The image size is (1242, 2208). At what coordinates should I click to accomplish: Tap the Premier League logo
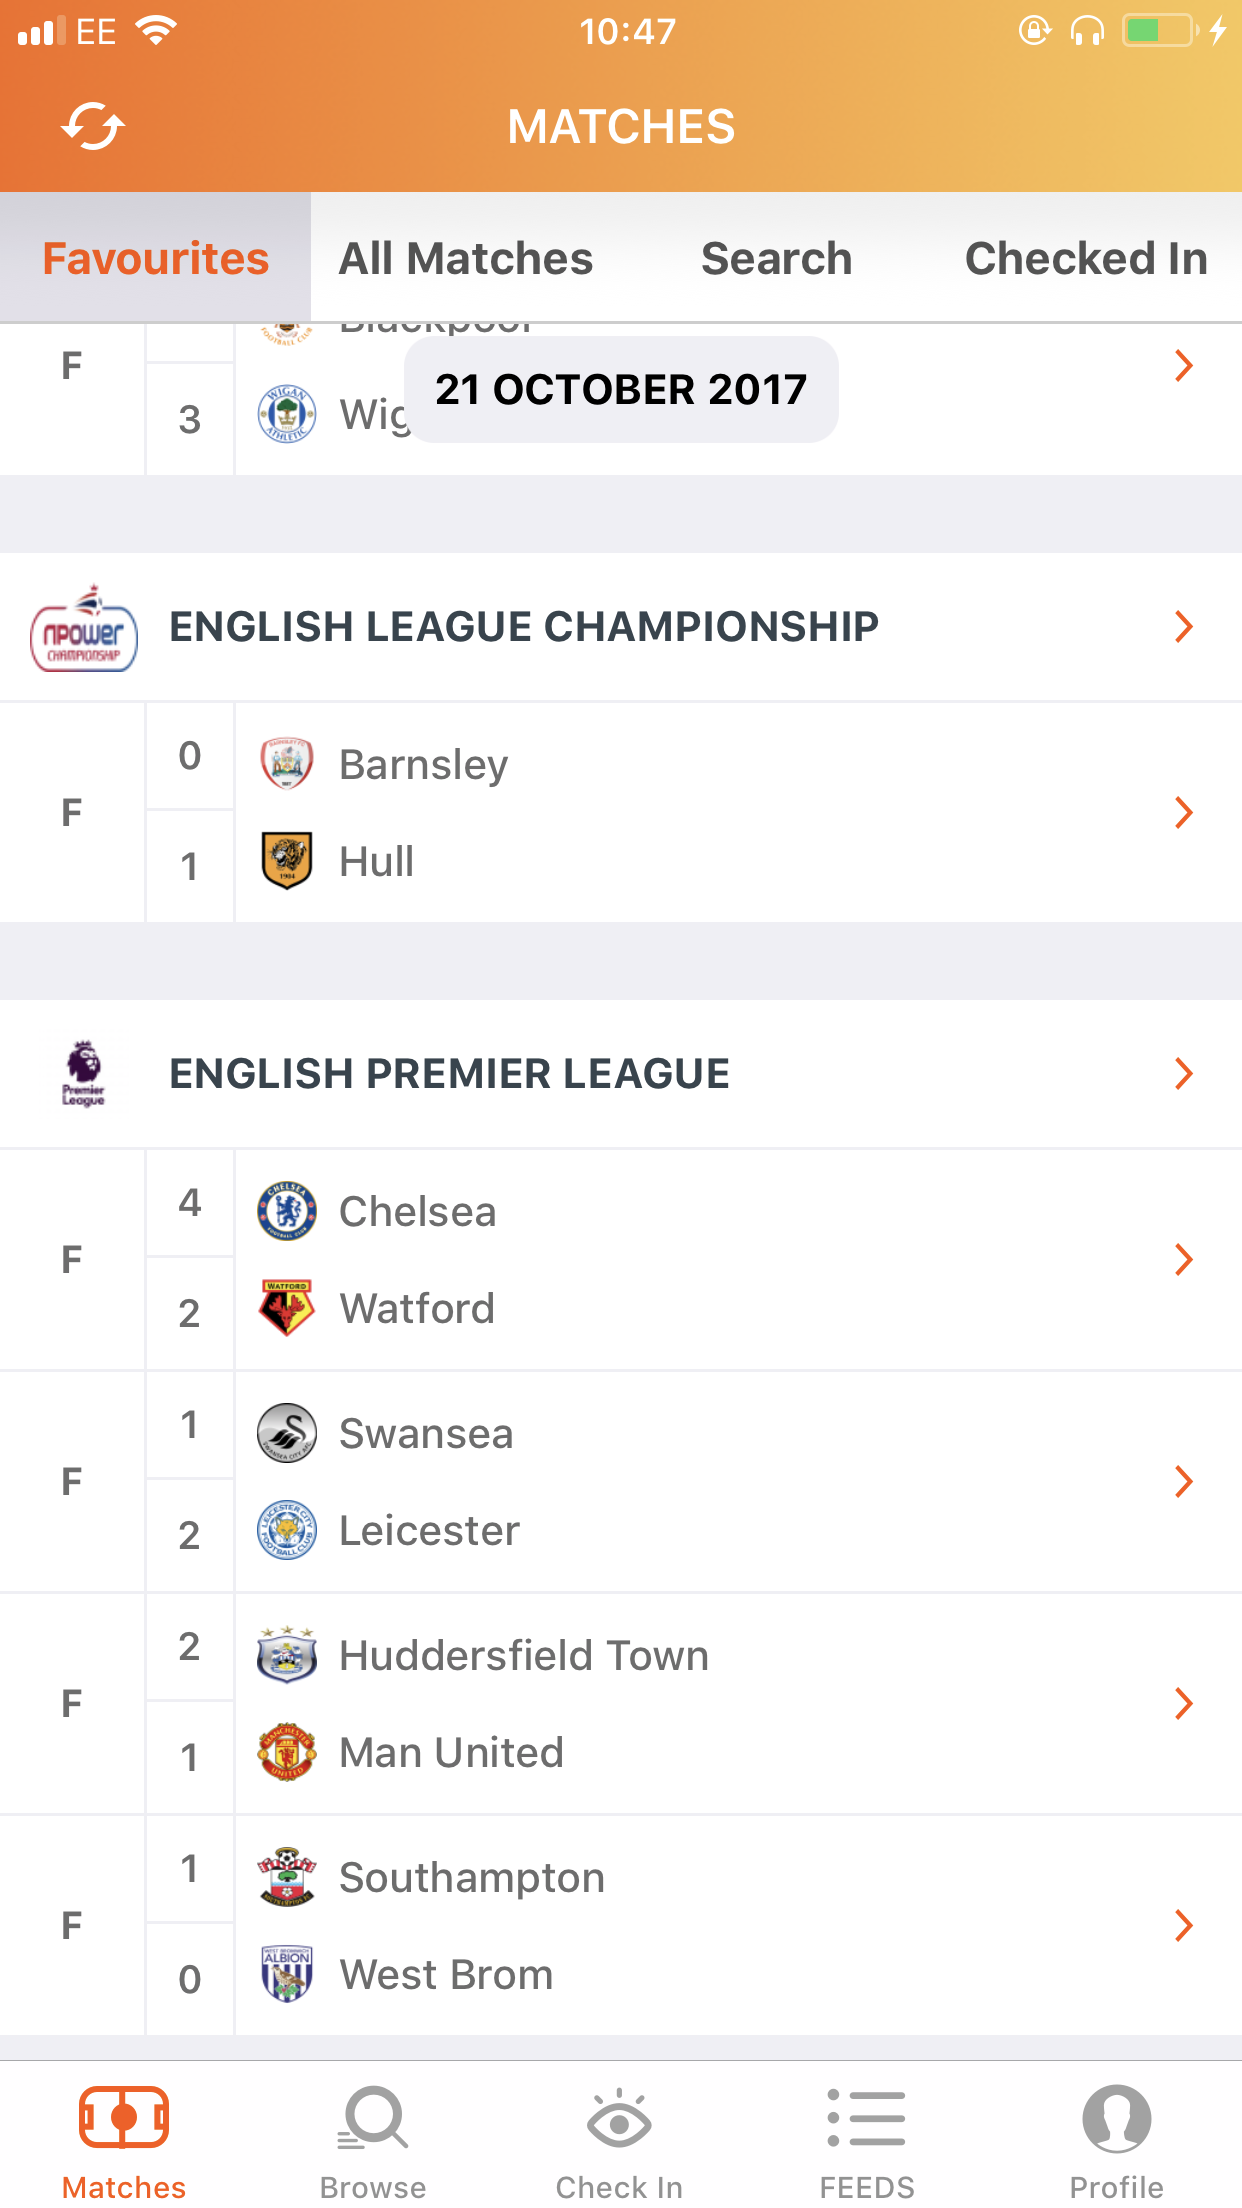pyautogui.click(x=84, y=1074)
